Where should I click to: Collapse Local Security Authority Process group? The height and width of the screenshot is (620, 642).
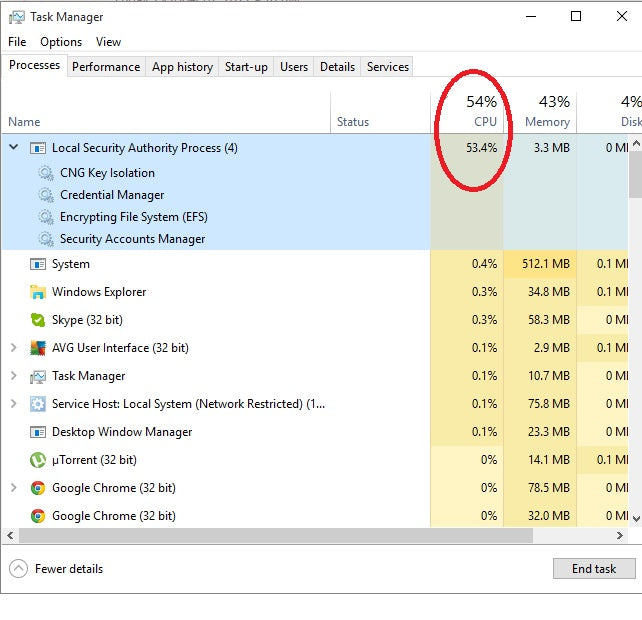(x=14, y=147)
